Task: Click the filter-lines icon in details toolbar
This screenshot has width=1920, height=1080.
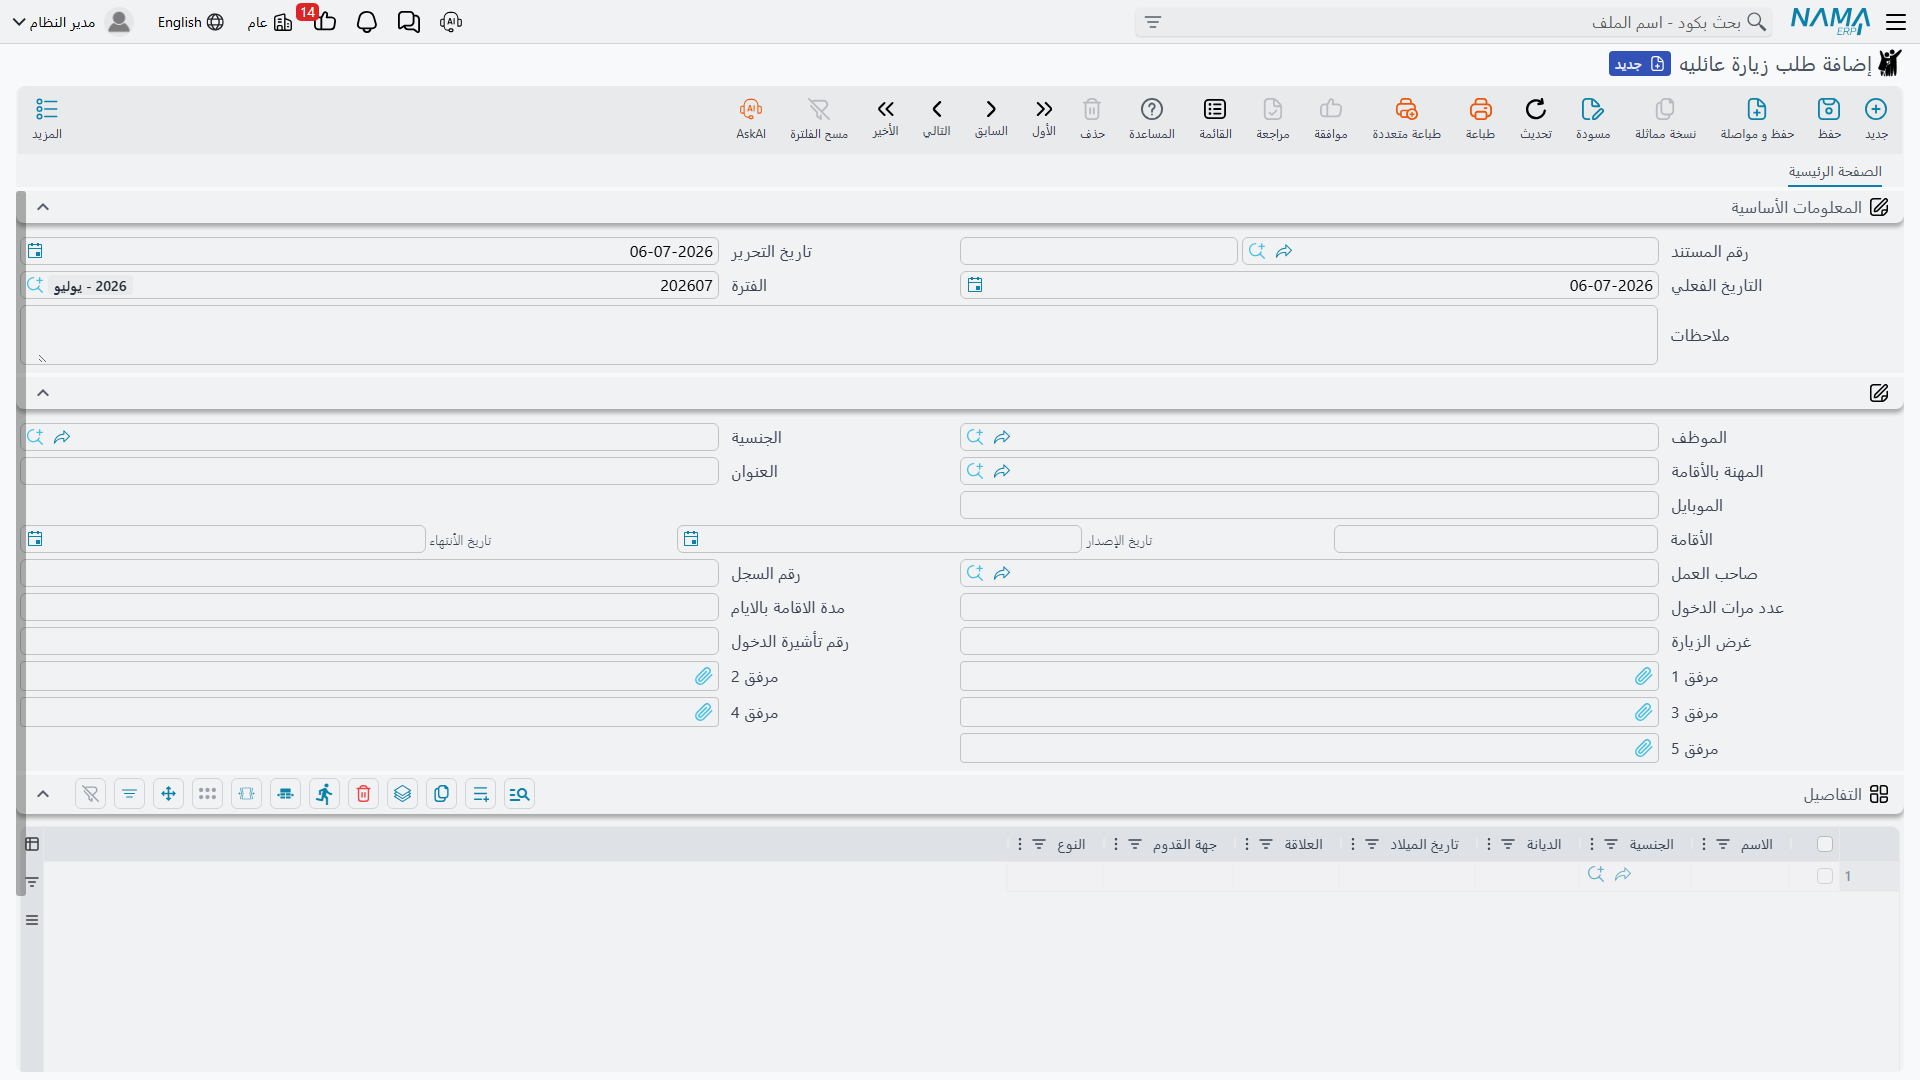Action: point(130,794)
